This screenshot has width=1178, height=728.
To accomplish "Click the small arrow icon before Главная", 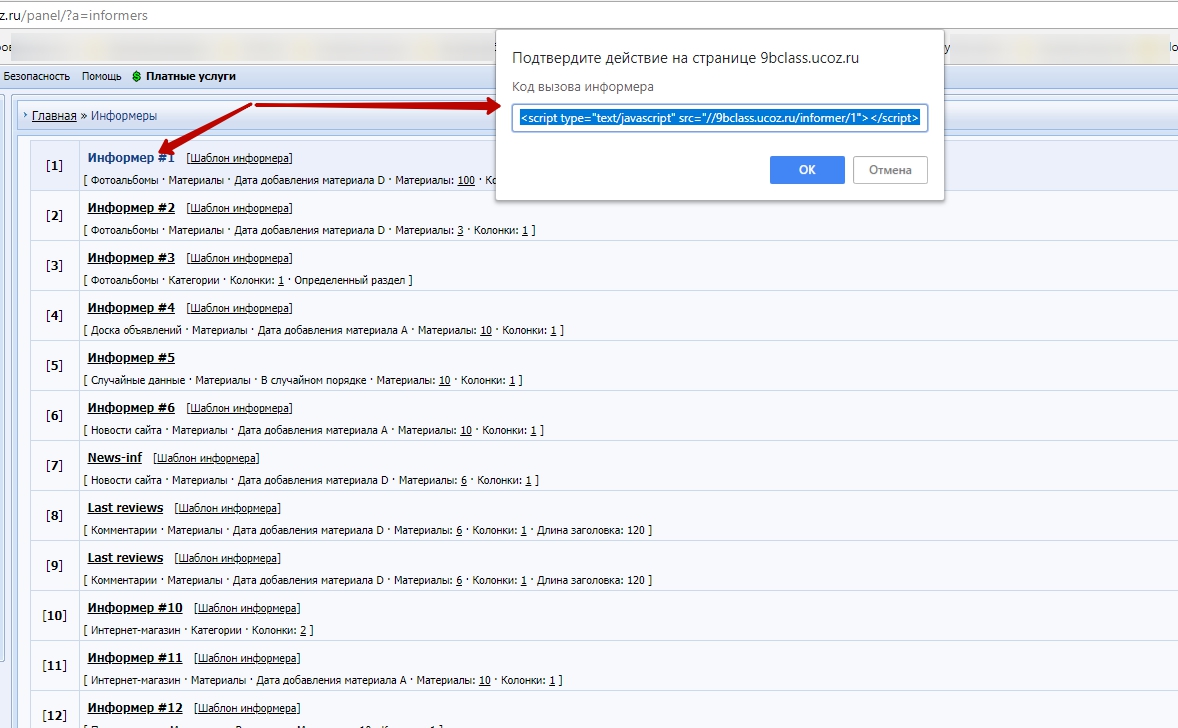I will tap(25, 115).
